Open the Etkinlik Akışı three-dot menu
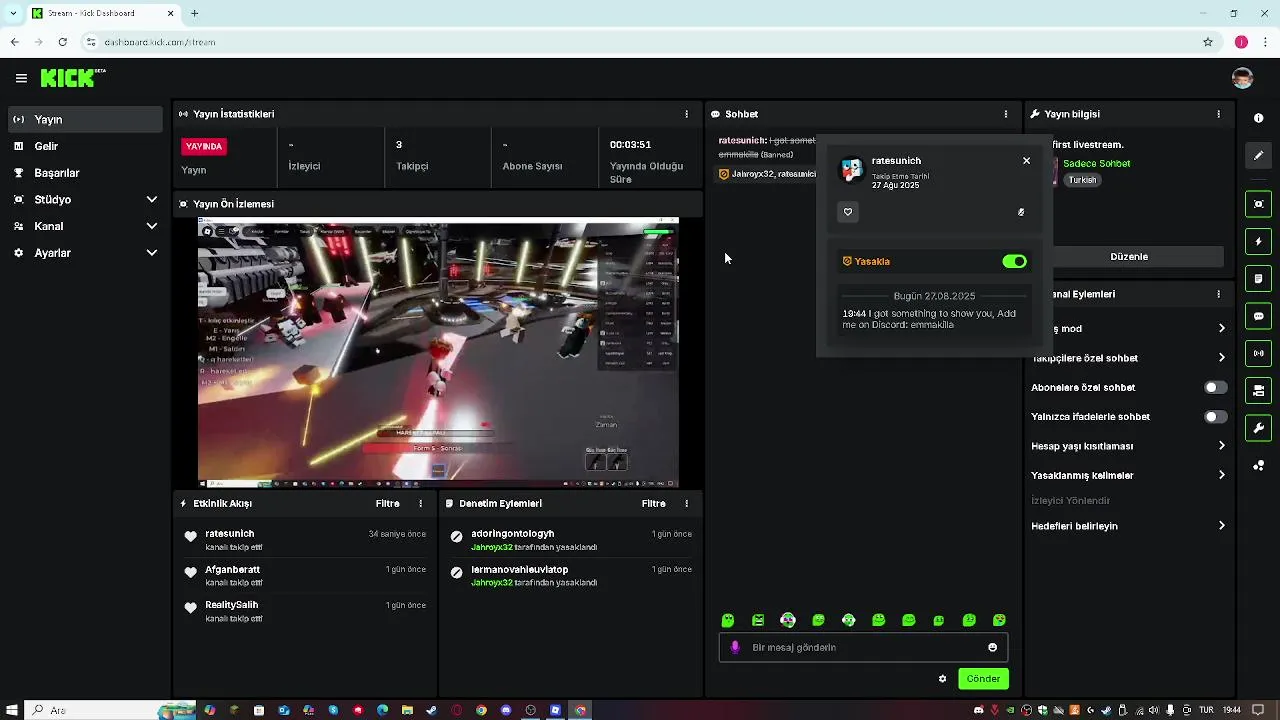 tap(420, 504)
